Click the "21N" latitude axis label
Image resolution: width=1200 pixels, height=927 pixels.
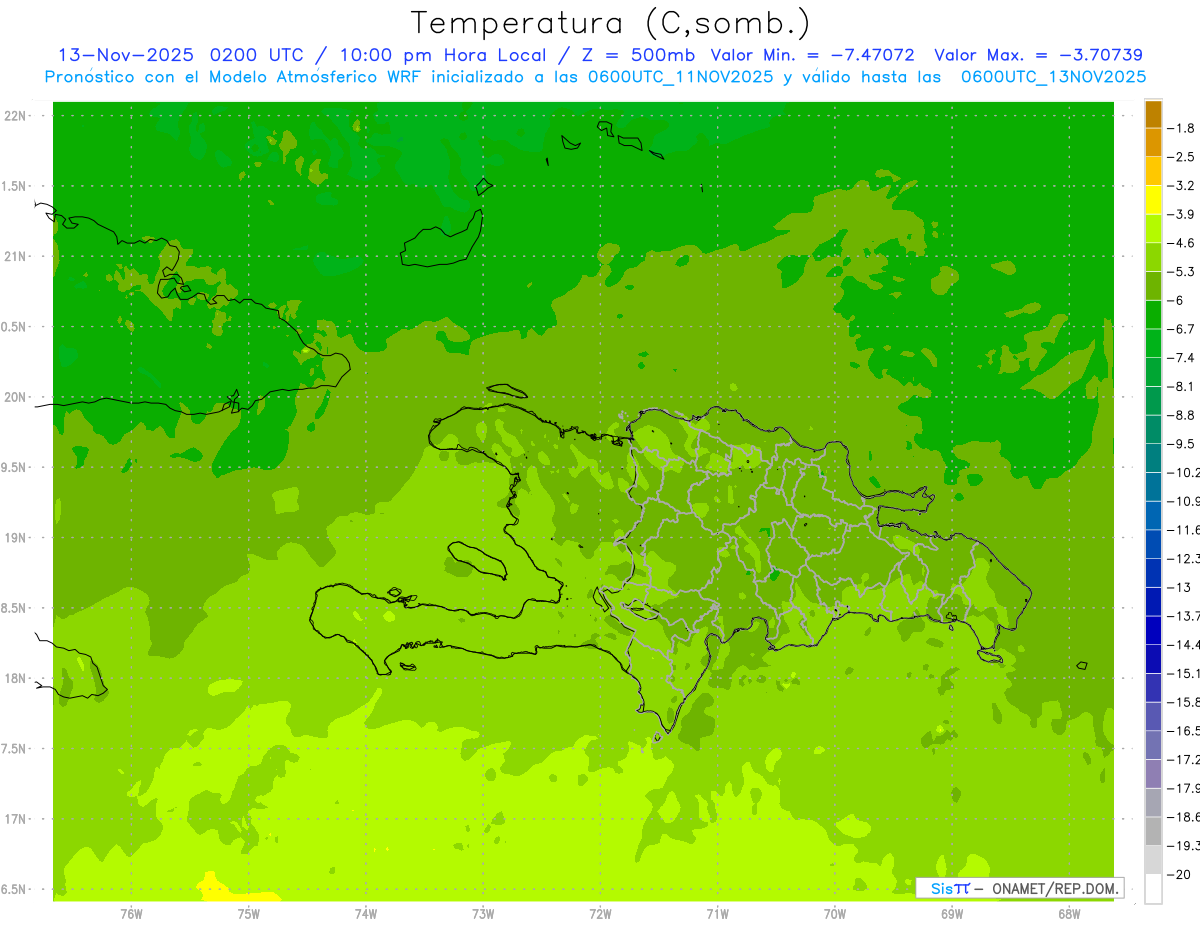pos(15,256)
